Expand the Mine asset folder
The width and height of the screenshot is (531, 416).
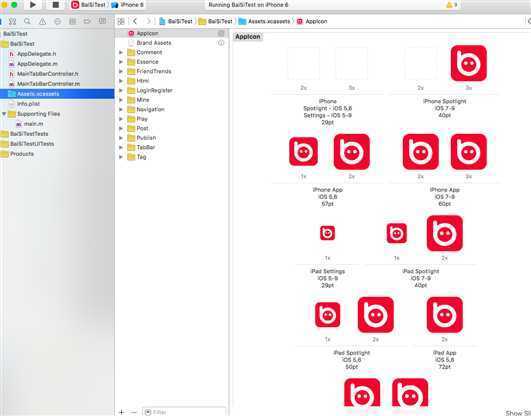coord(121,100)
